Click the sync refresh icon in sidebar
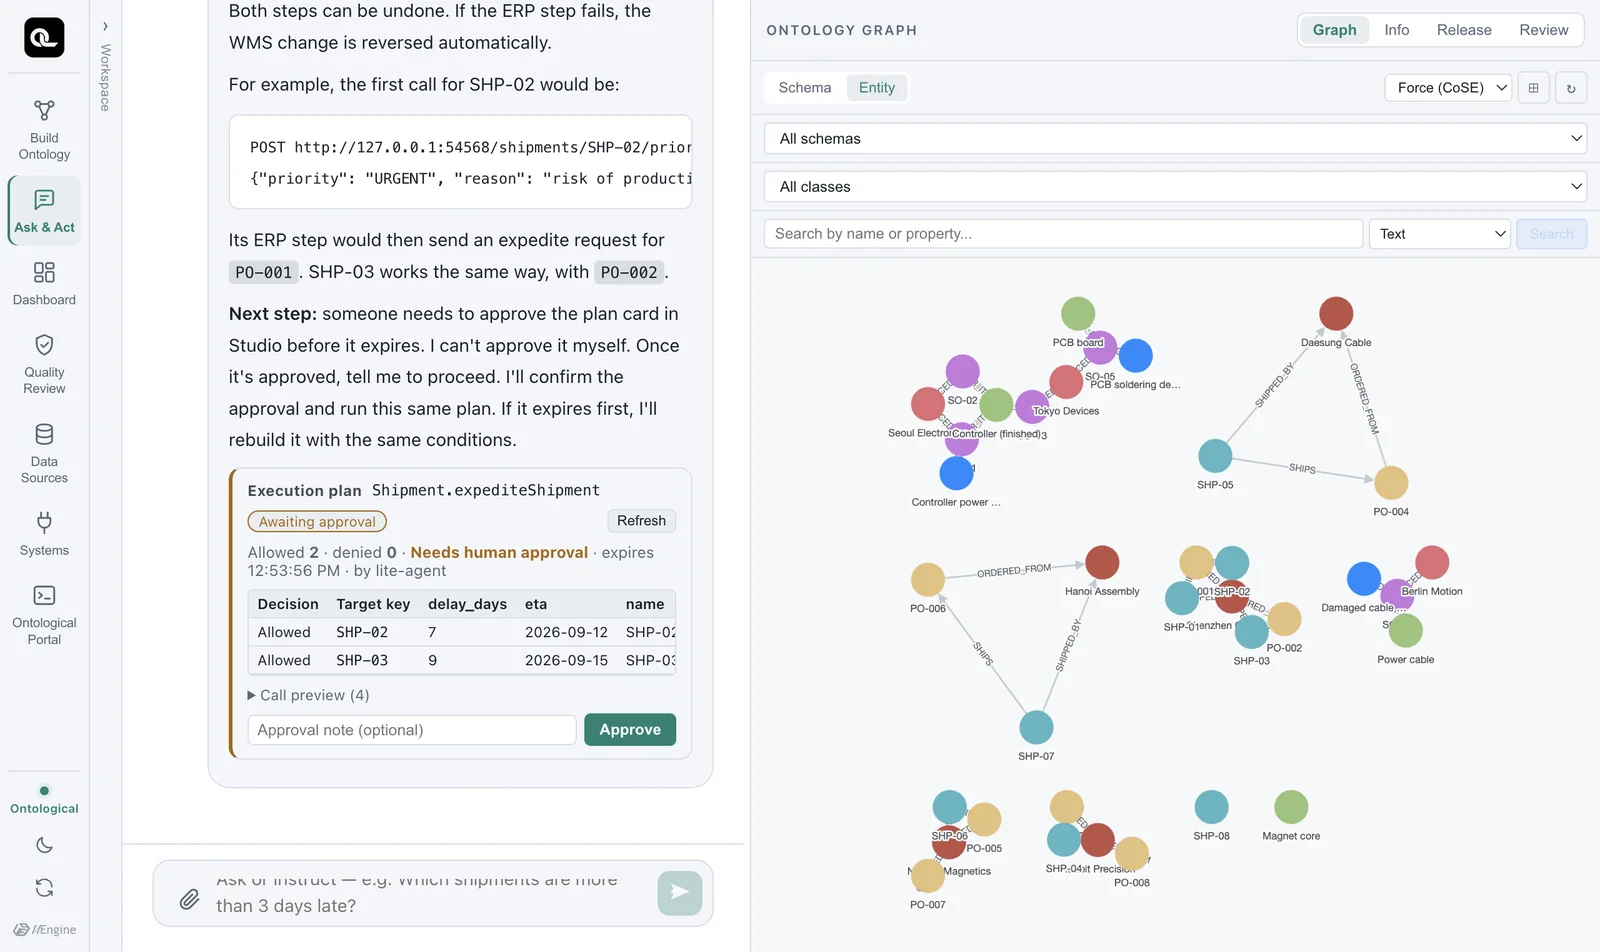The height and width of the screenshot is (952, 1600). pyautogui.click(x=44, y=887)
